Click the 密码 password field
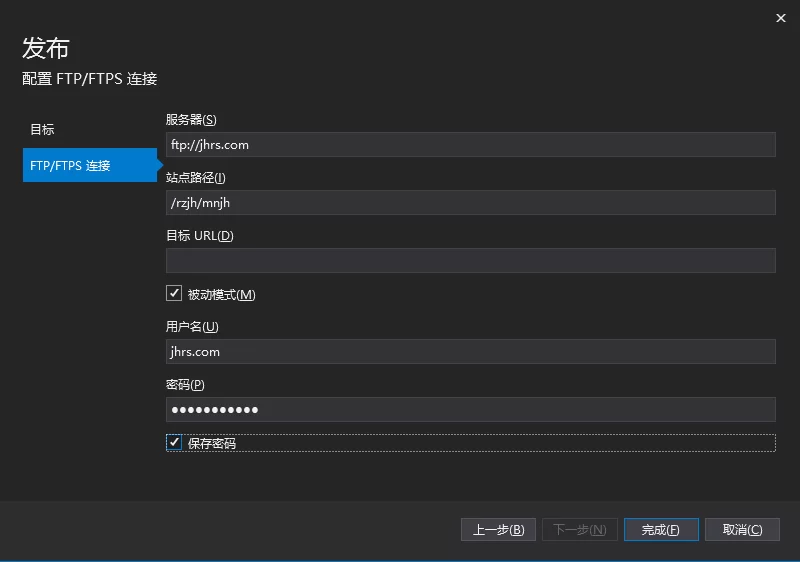This screenshot has height=562, width=800. [470, 410]
